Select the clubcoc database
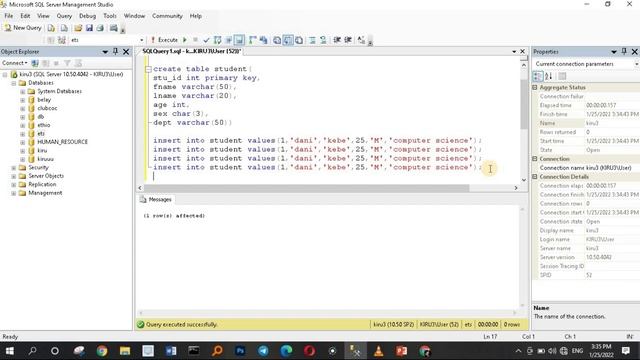 tap(47, 108)
